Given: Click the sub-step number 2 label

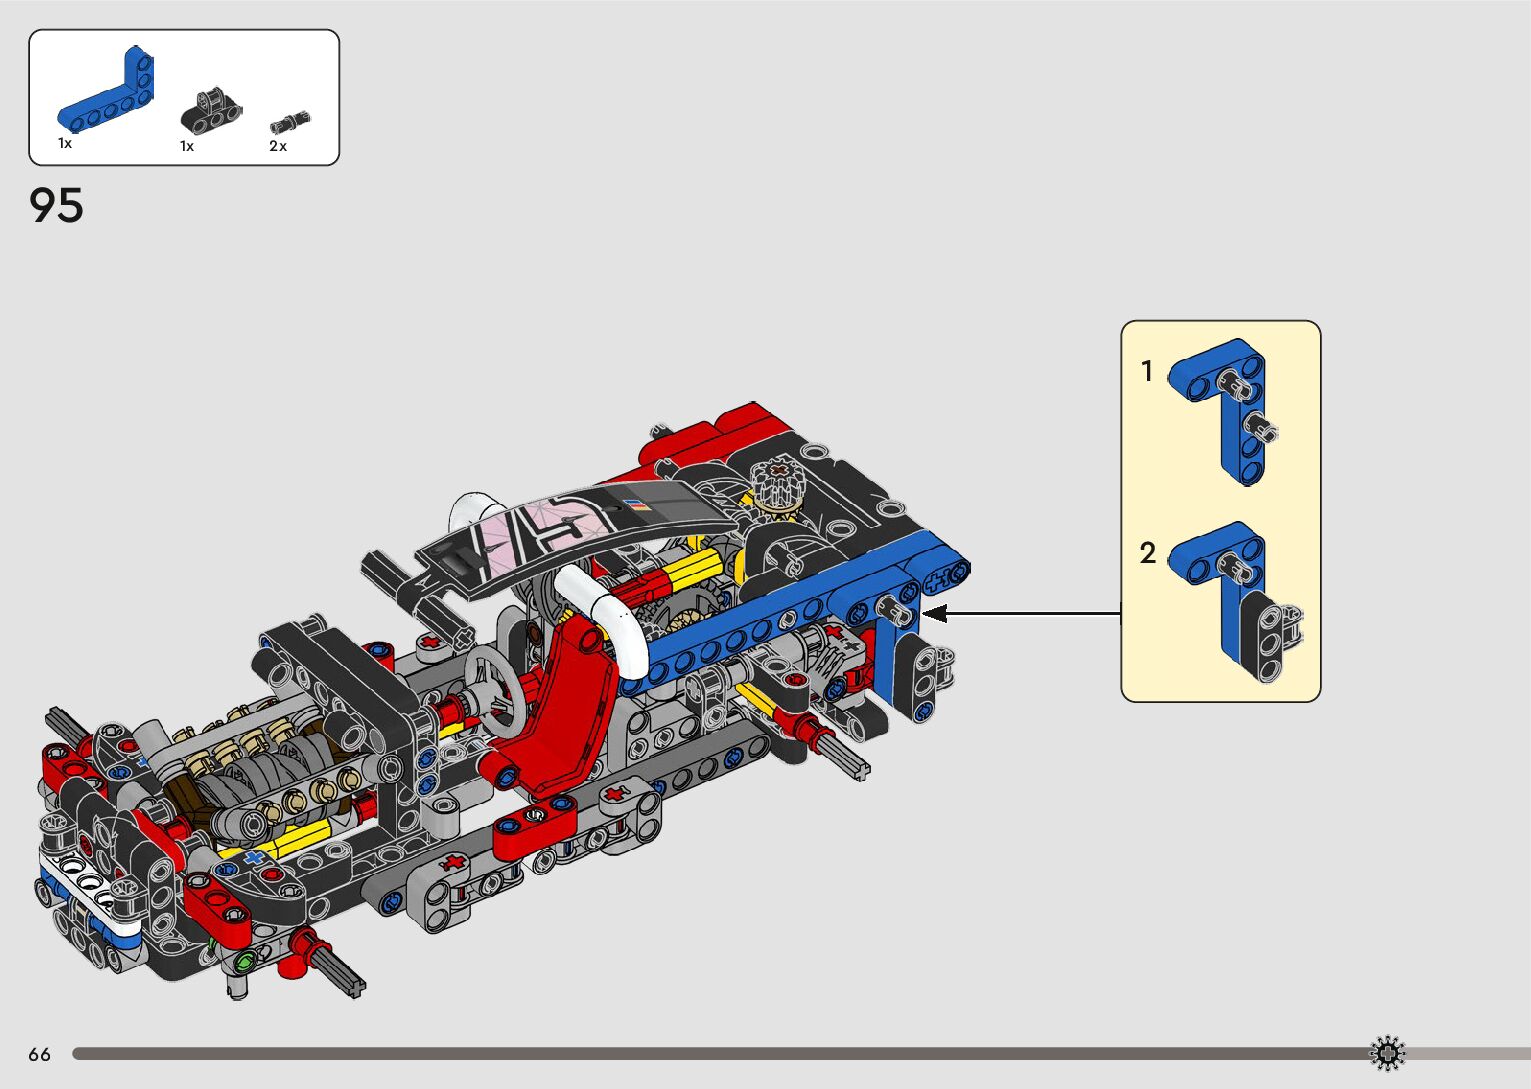Looking at the screenshot, I should (1147, 553).
